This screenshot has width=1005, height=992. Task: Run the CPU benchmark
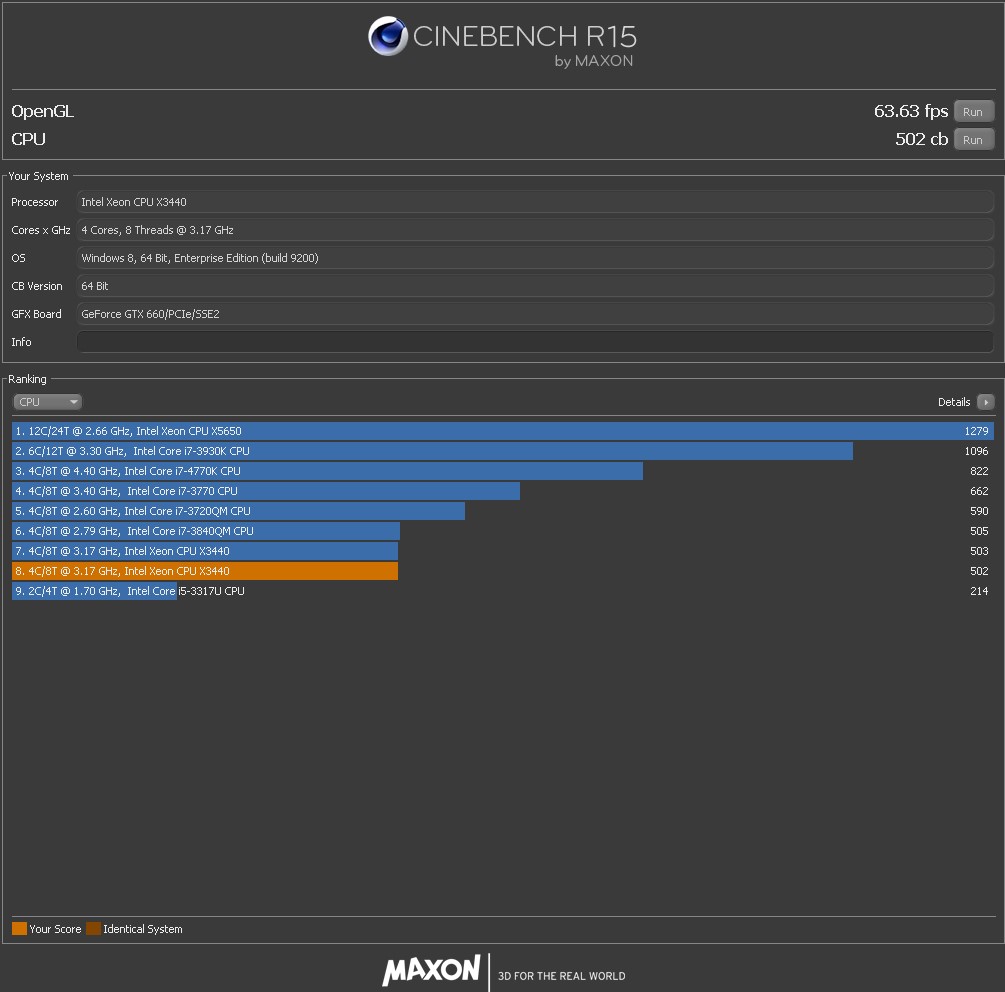click(974, 140)
